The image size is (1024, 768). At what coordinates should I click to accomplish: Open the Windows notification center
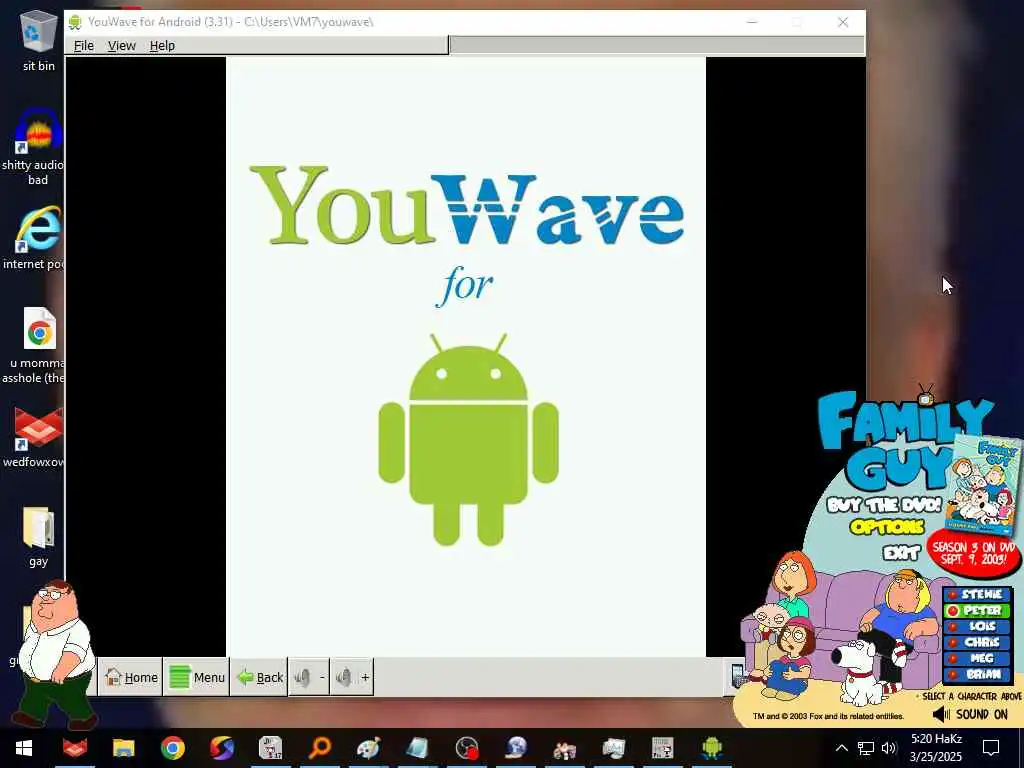coord(991,748)
